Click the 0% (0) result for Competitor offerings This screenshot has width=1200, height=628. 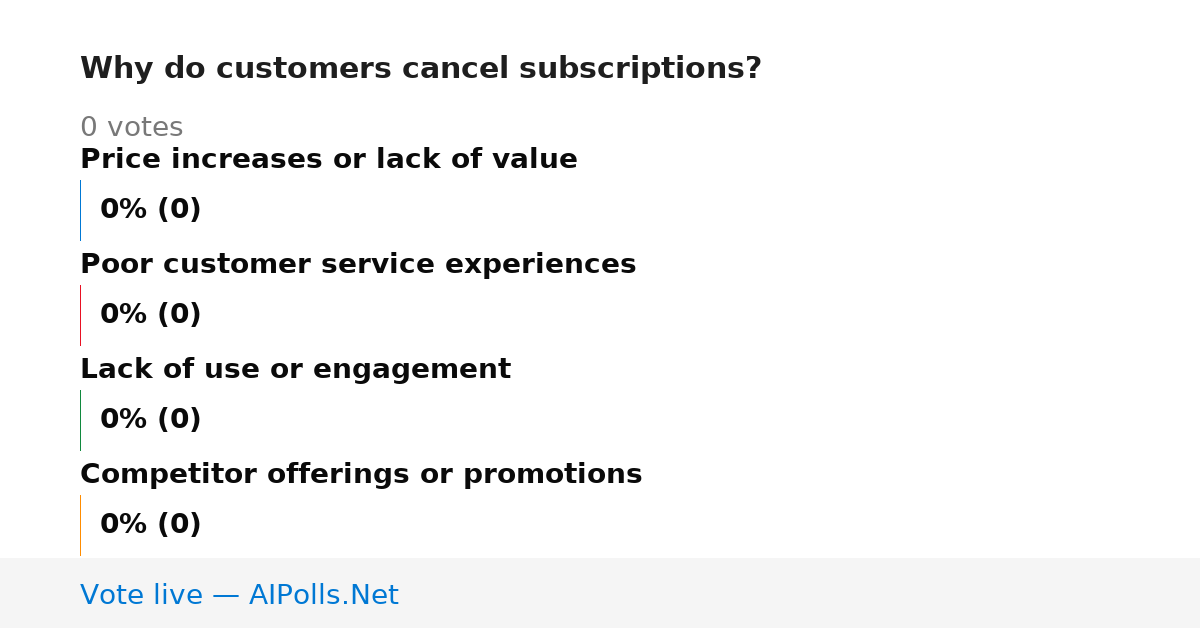[150, 525]
